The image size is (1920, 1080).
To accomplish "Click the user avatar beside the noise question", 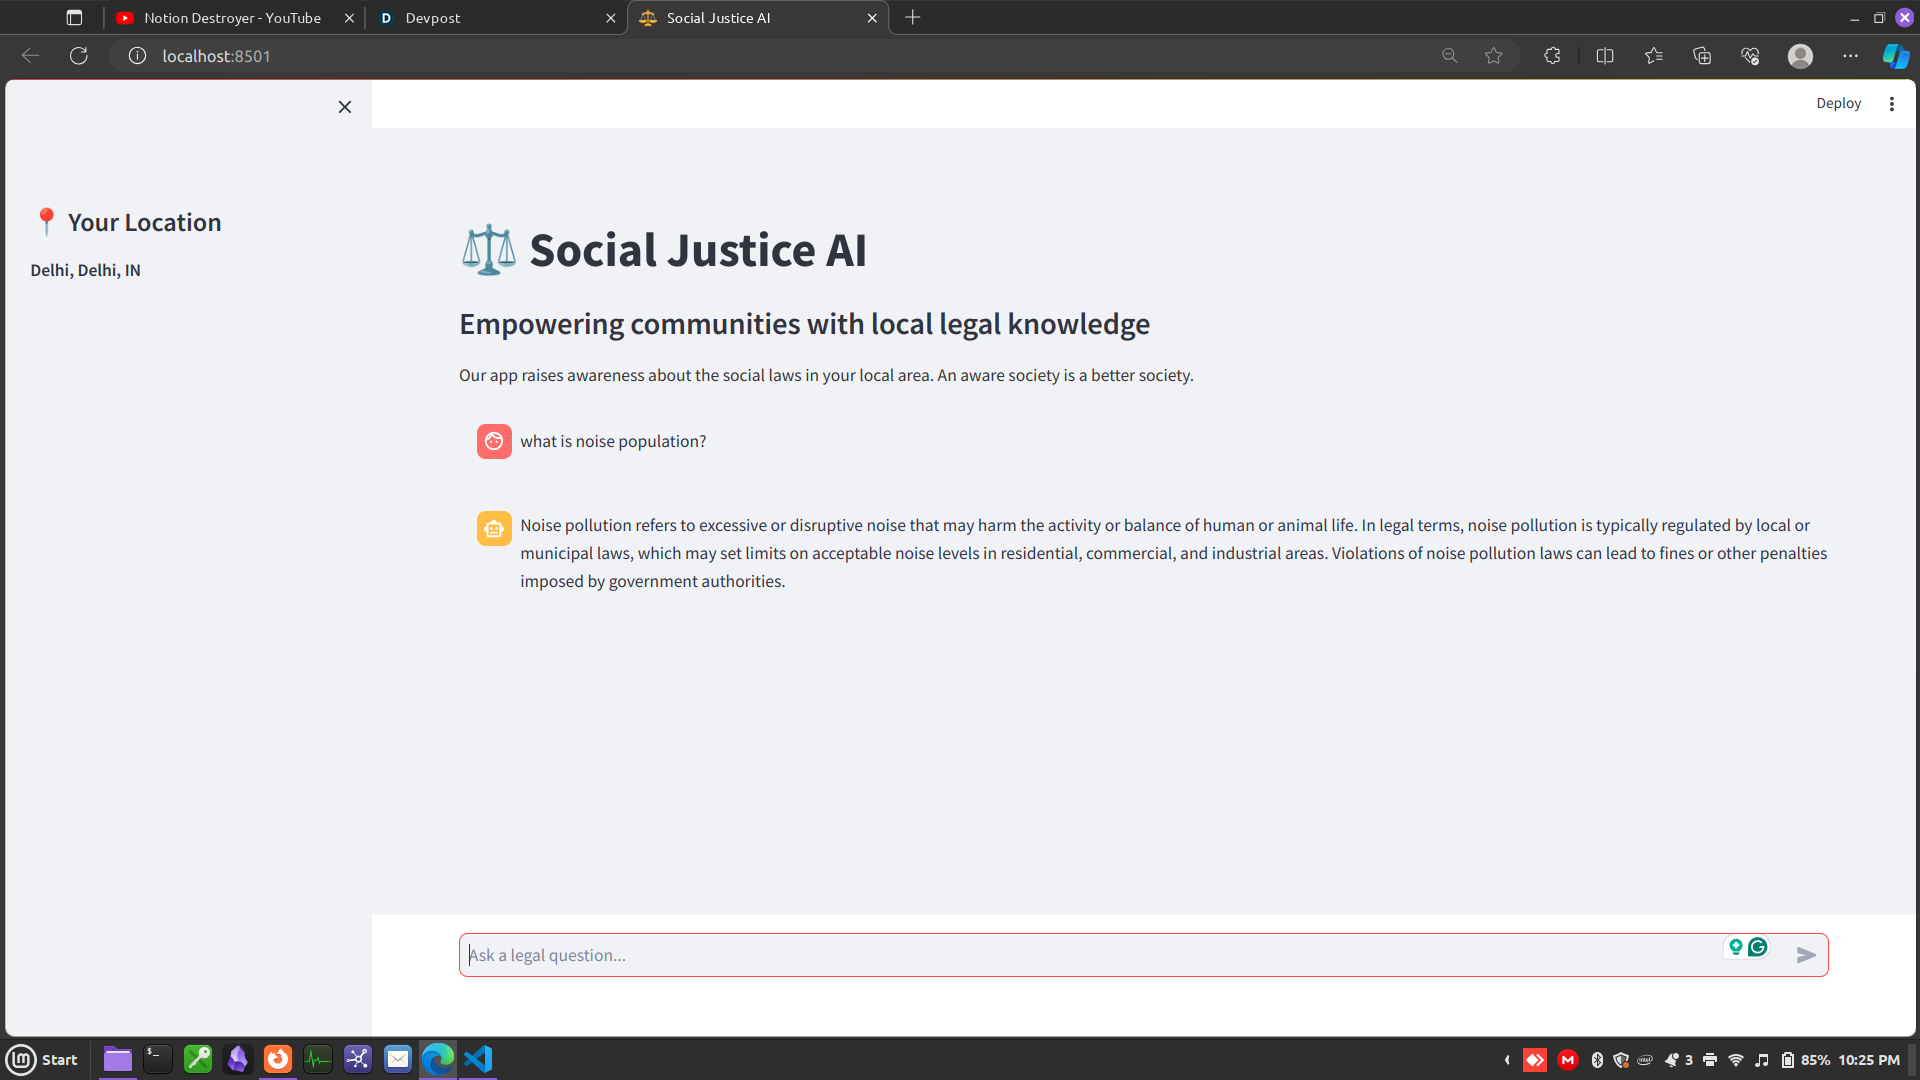I will click(x=494, y=441).
